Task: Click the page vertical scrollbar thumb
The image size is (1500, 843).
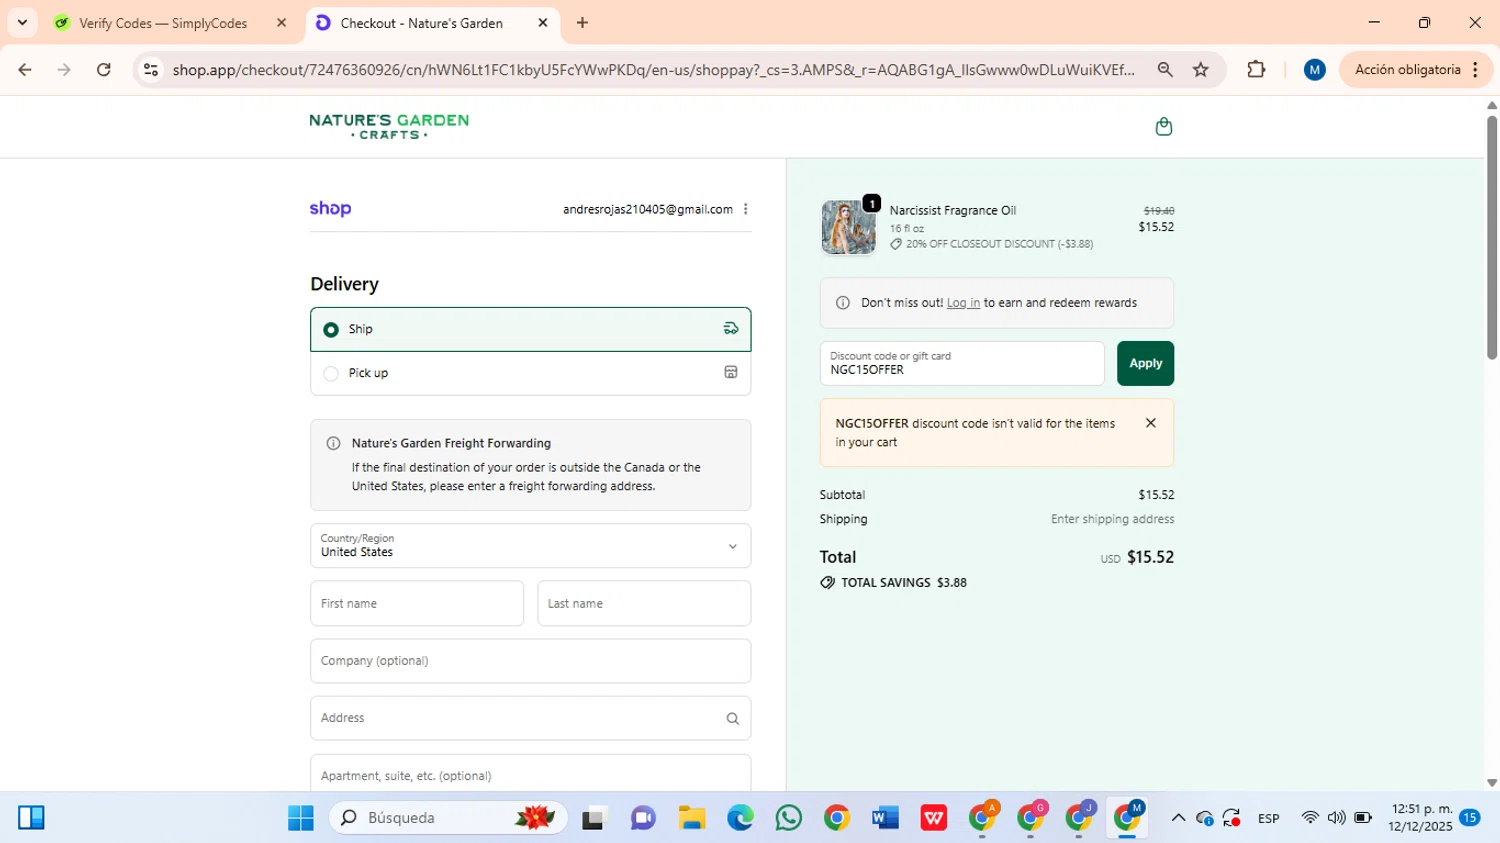Action: [1492, 237]
